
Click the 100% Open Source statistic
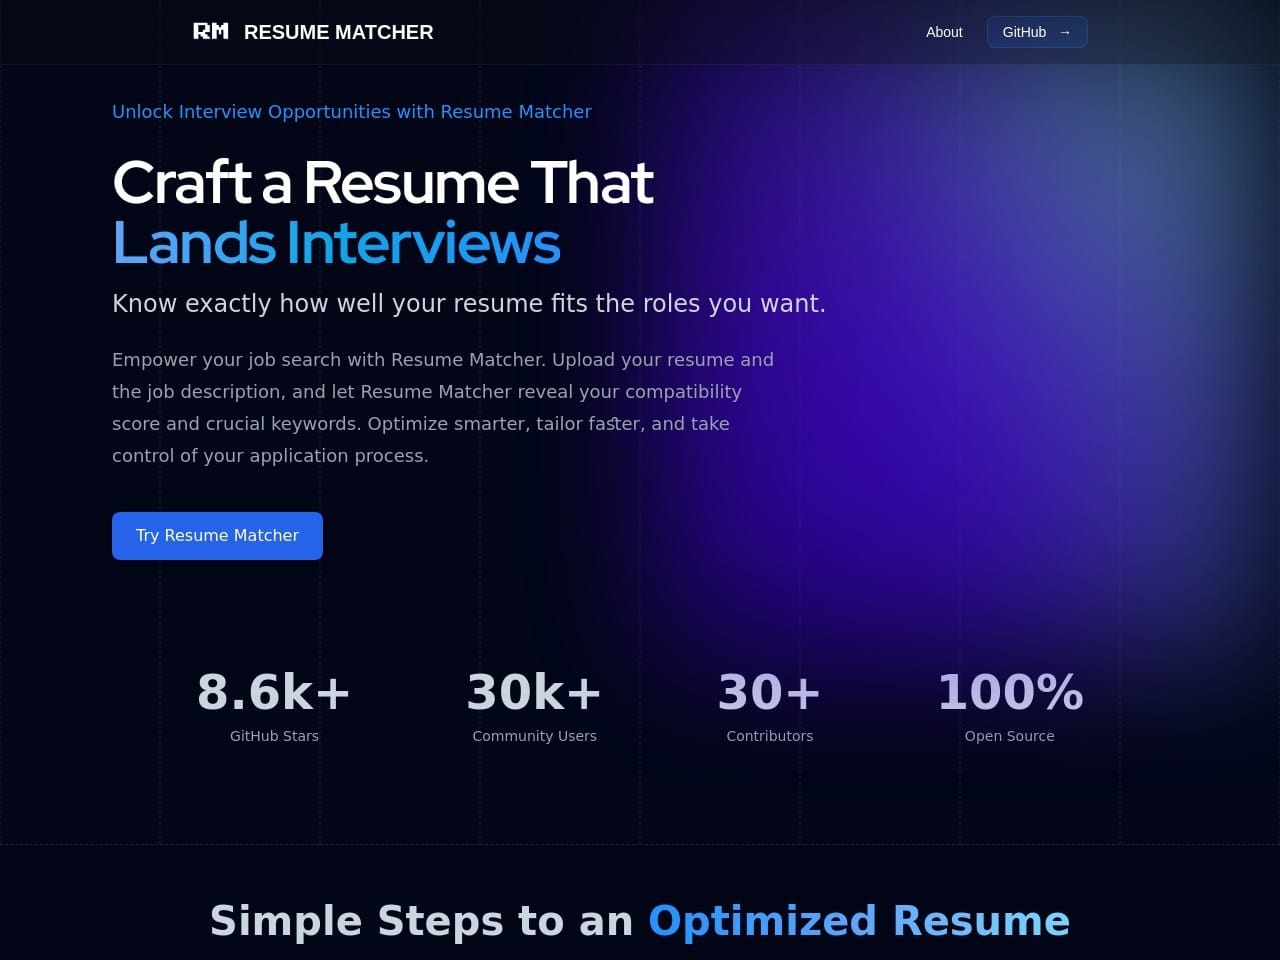[x=1010, y=691]
